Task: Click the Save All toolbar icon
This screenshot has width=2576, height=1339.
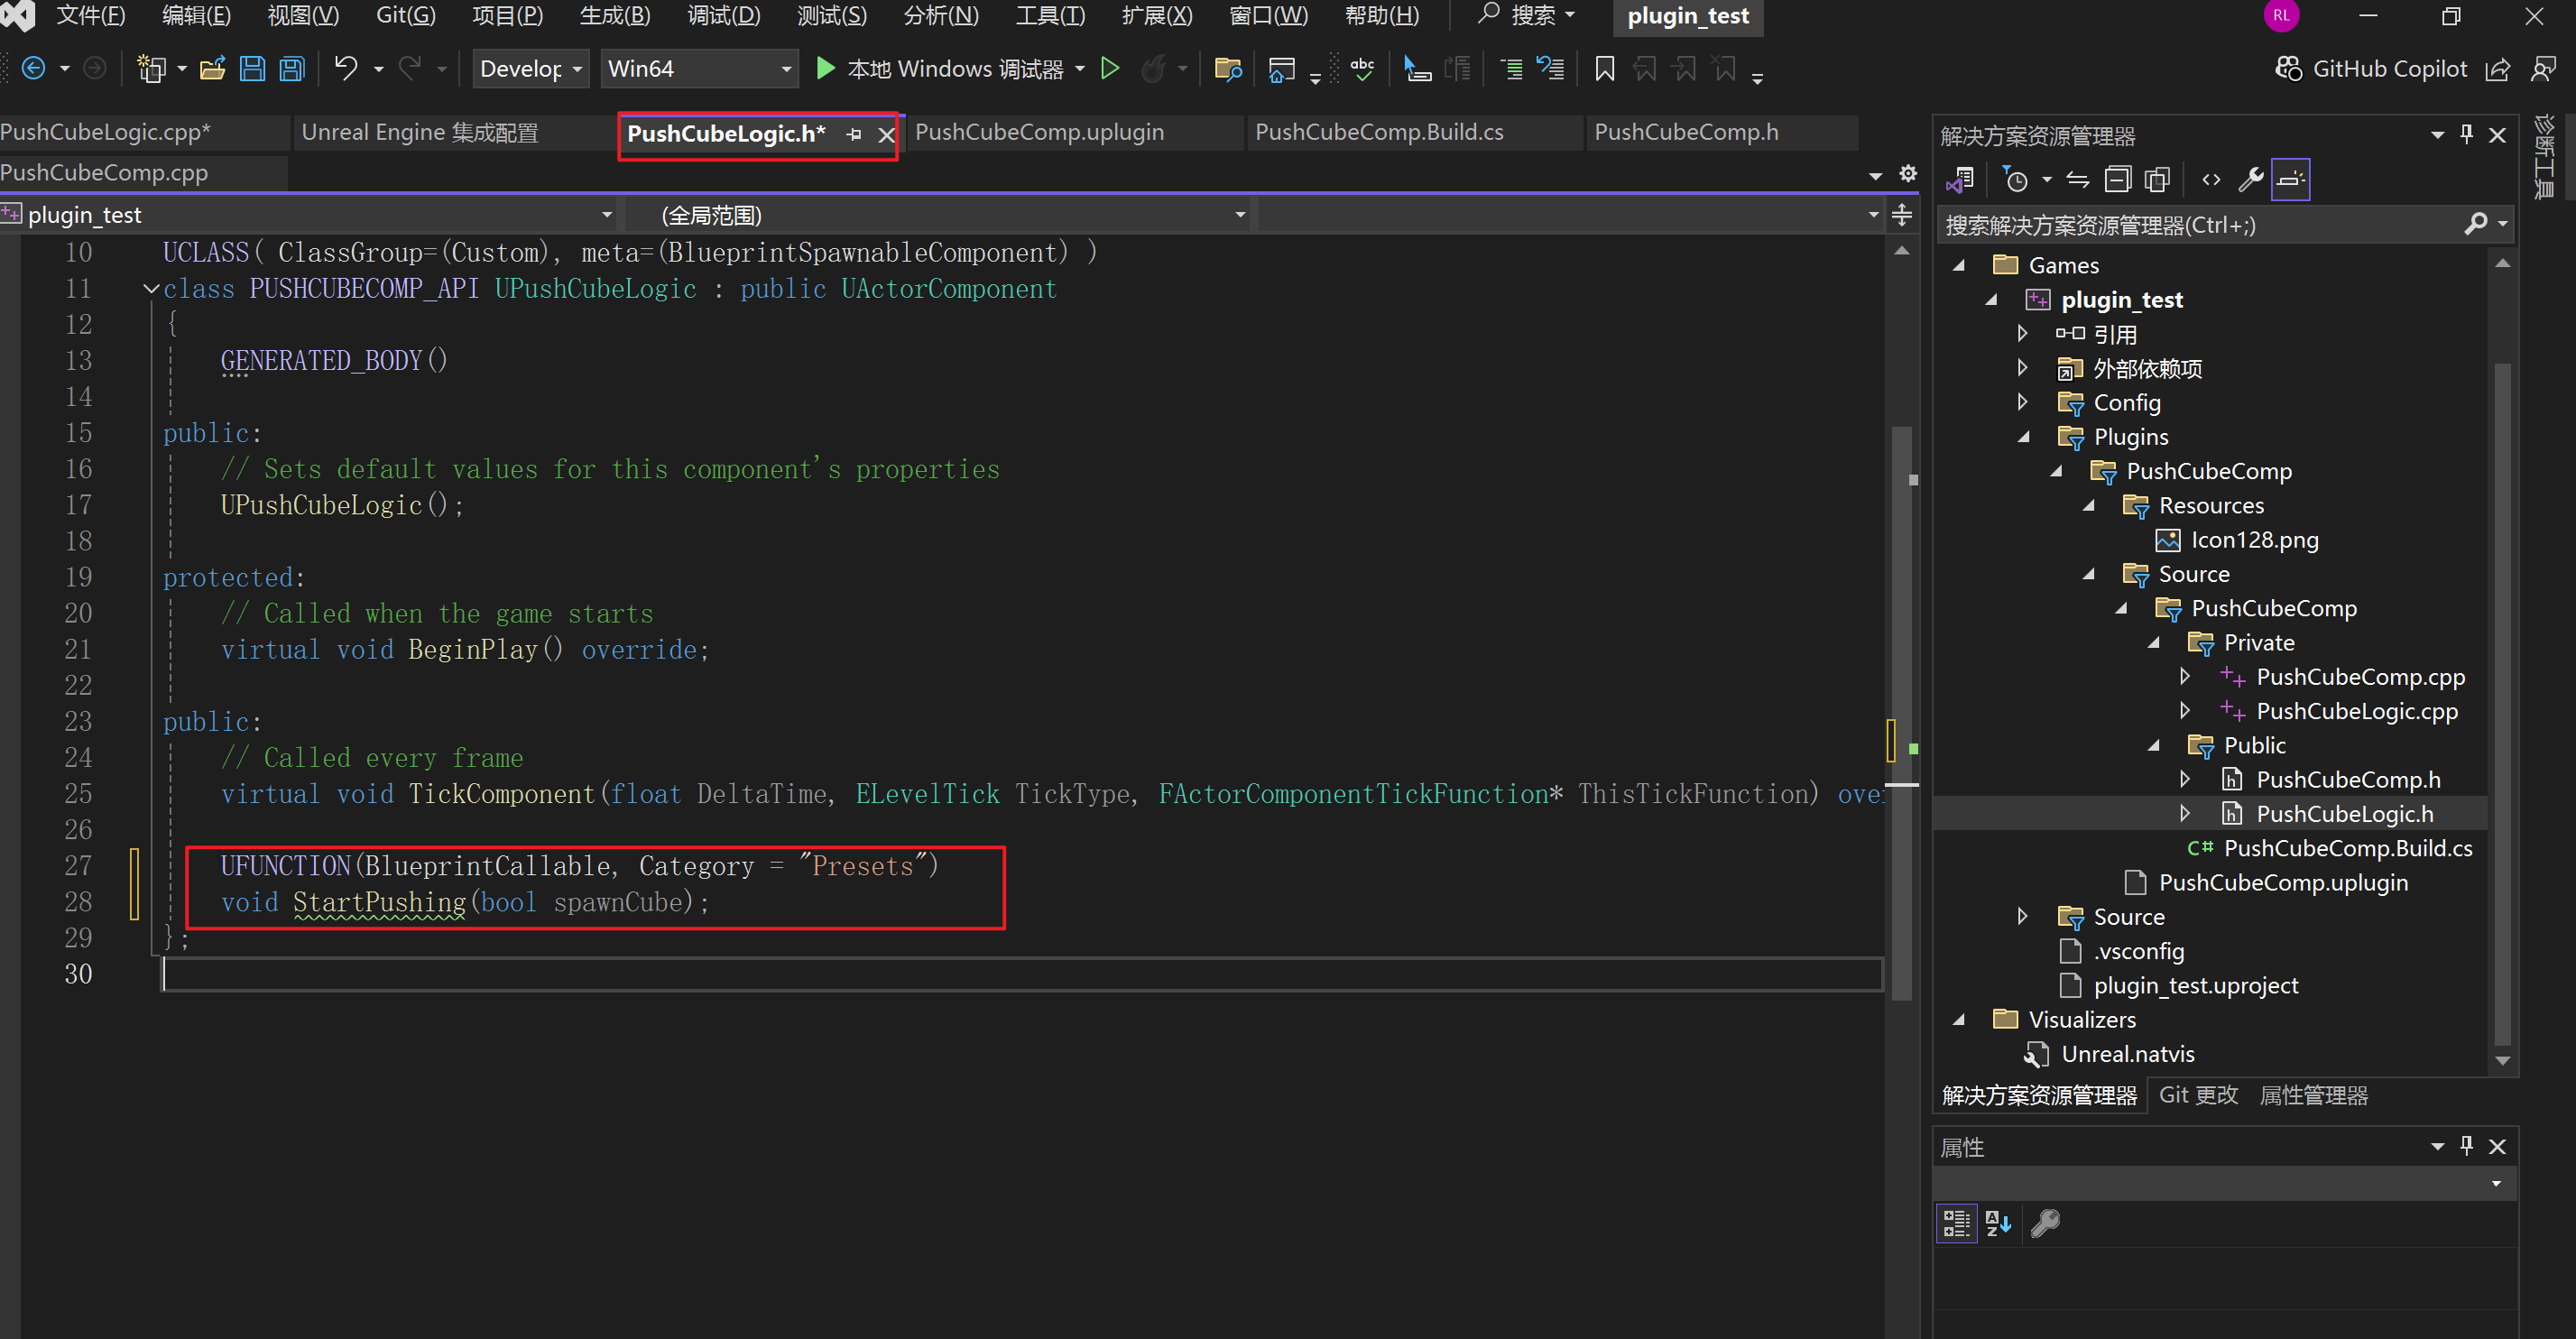Action: point(292,69)
